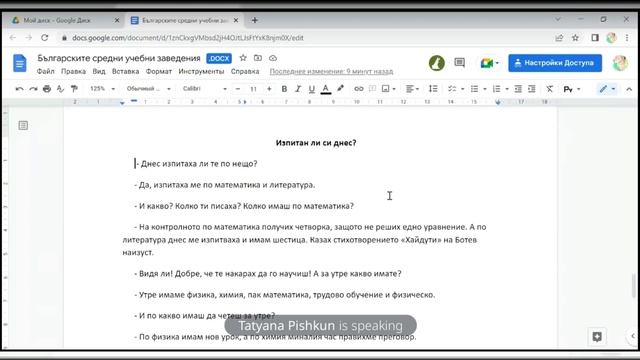640x360 pixels.
Task: Expand the numbered list options arrow
Action: [x=507, y=89]
